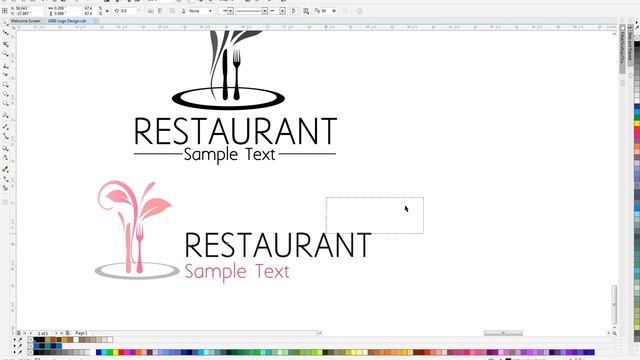Select the Polygon tool in the toolbox

[x=6, y=104]
